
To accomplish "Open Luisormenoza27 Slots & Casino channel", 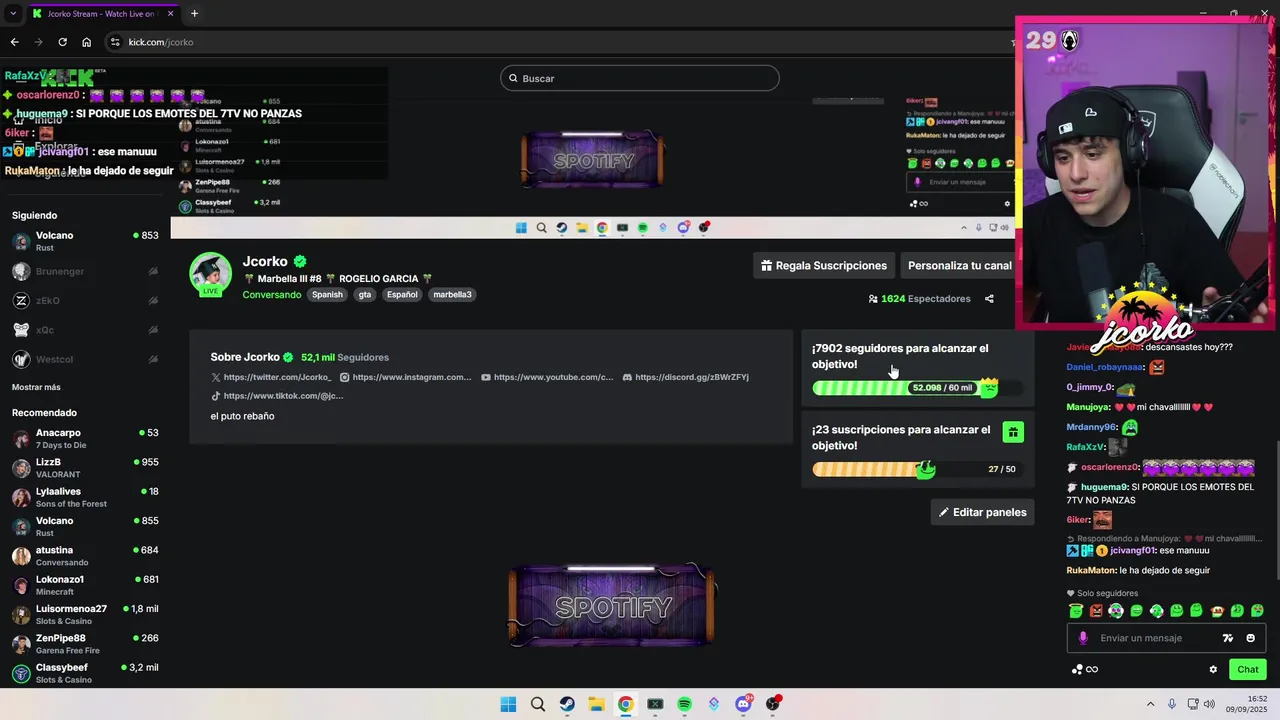I will (x=85, y=614).
